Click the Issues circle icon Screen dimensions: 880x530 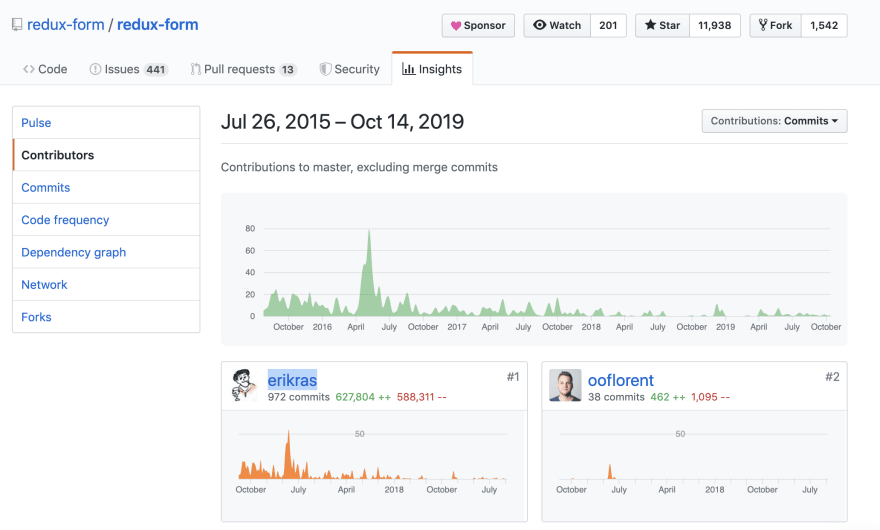tap(95, 69)
